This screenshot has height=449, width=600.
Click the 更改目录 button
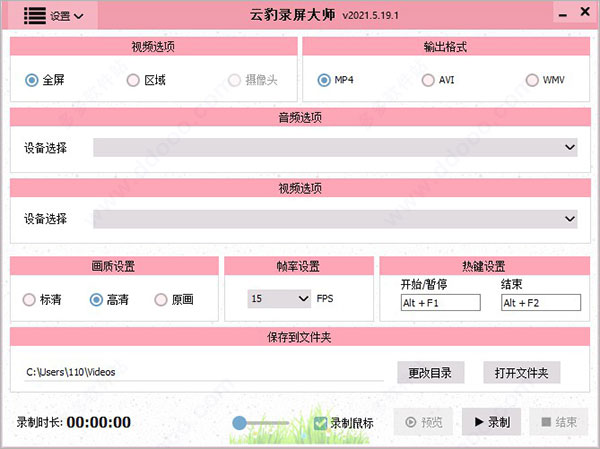pyautogui.click(x=431, y=372)
